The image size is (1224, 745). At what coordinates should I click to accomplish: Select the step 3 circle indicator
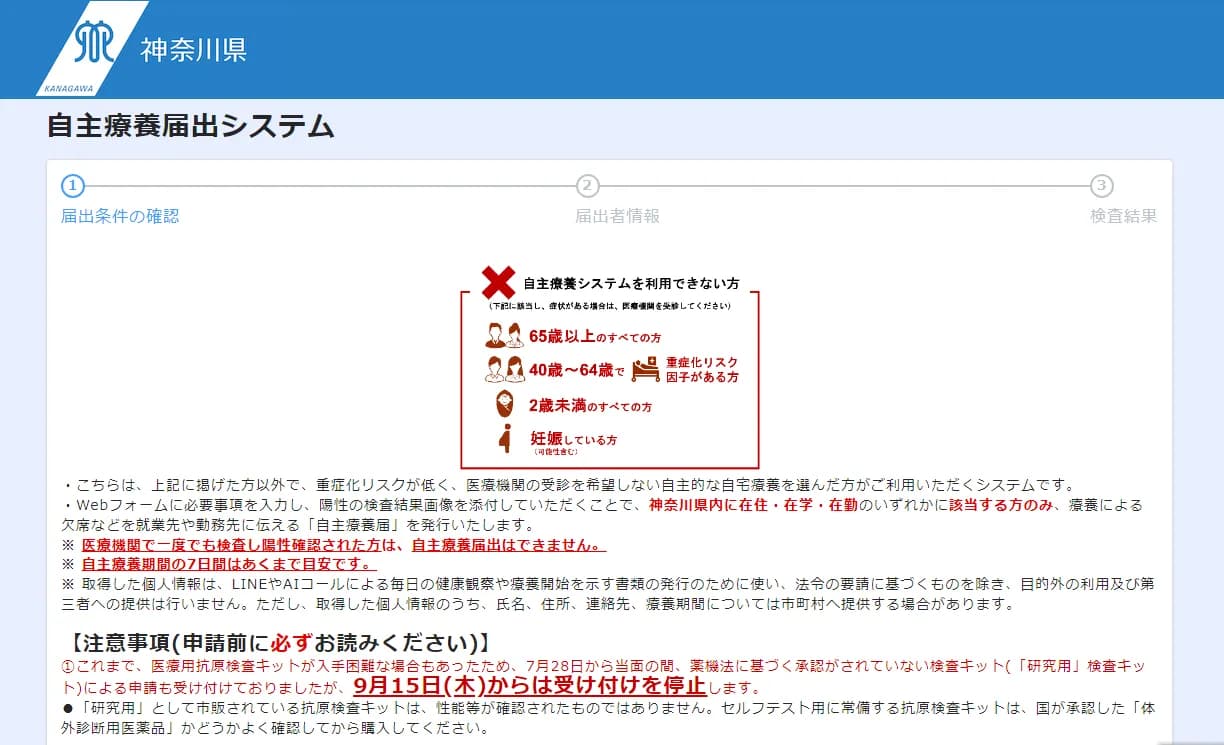pyautogui.click(x=1101, y=186)
